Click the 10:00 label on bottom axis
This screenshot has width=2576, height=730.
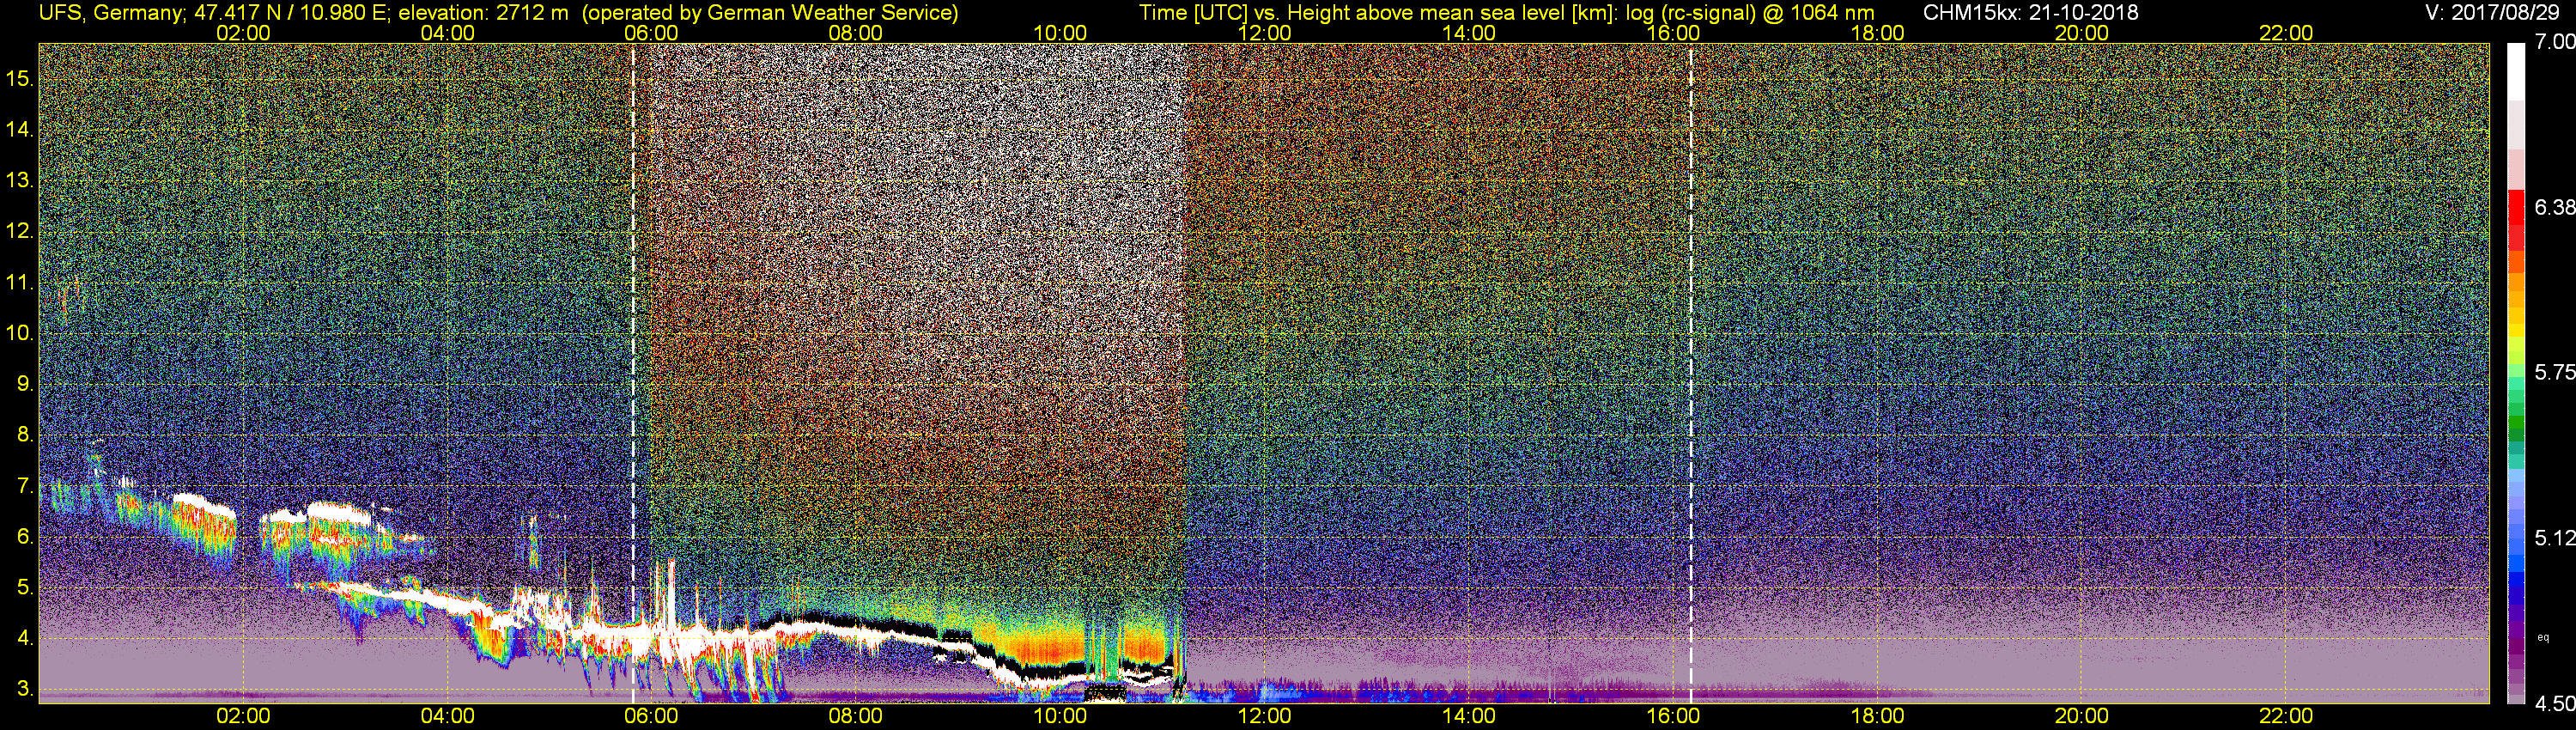click(1060, 716)
